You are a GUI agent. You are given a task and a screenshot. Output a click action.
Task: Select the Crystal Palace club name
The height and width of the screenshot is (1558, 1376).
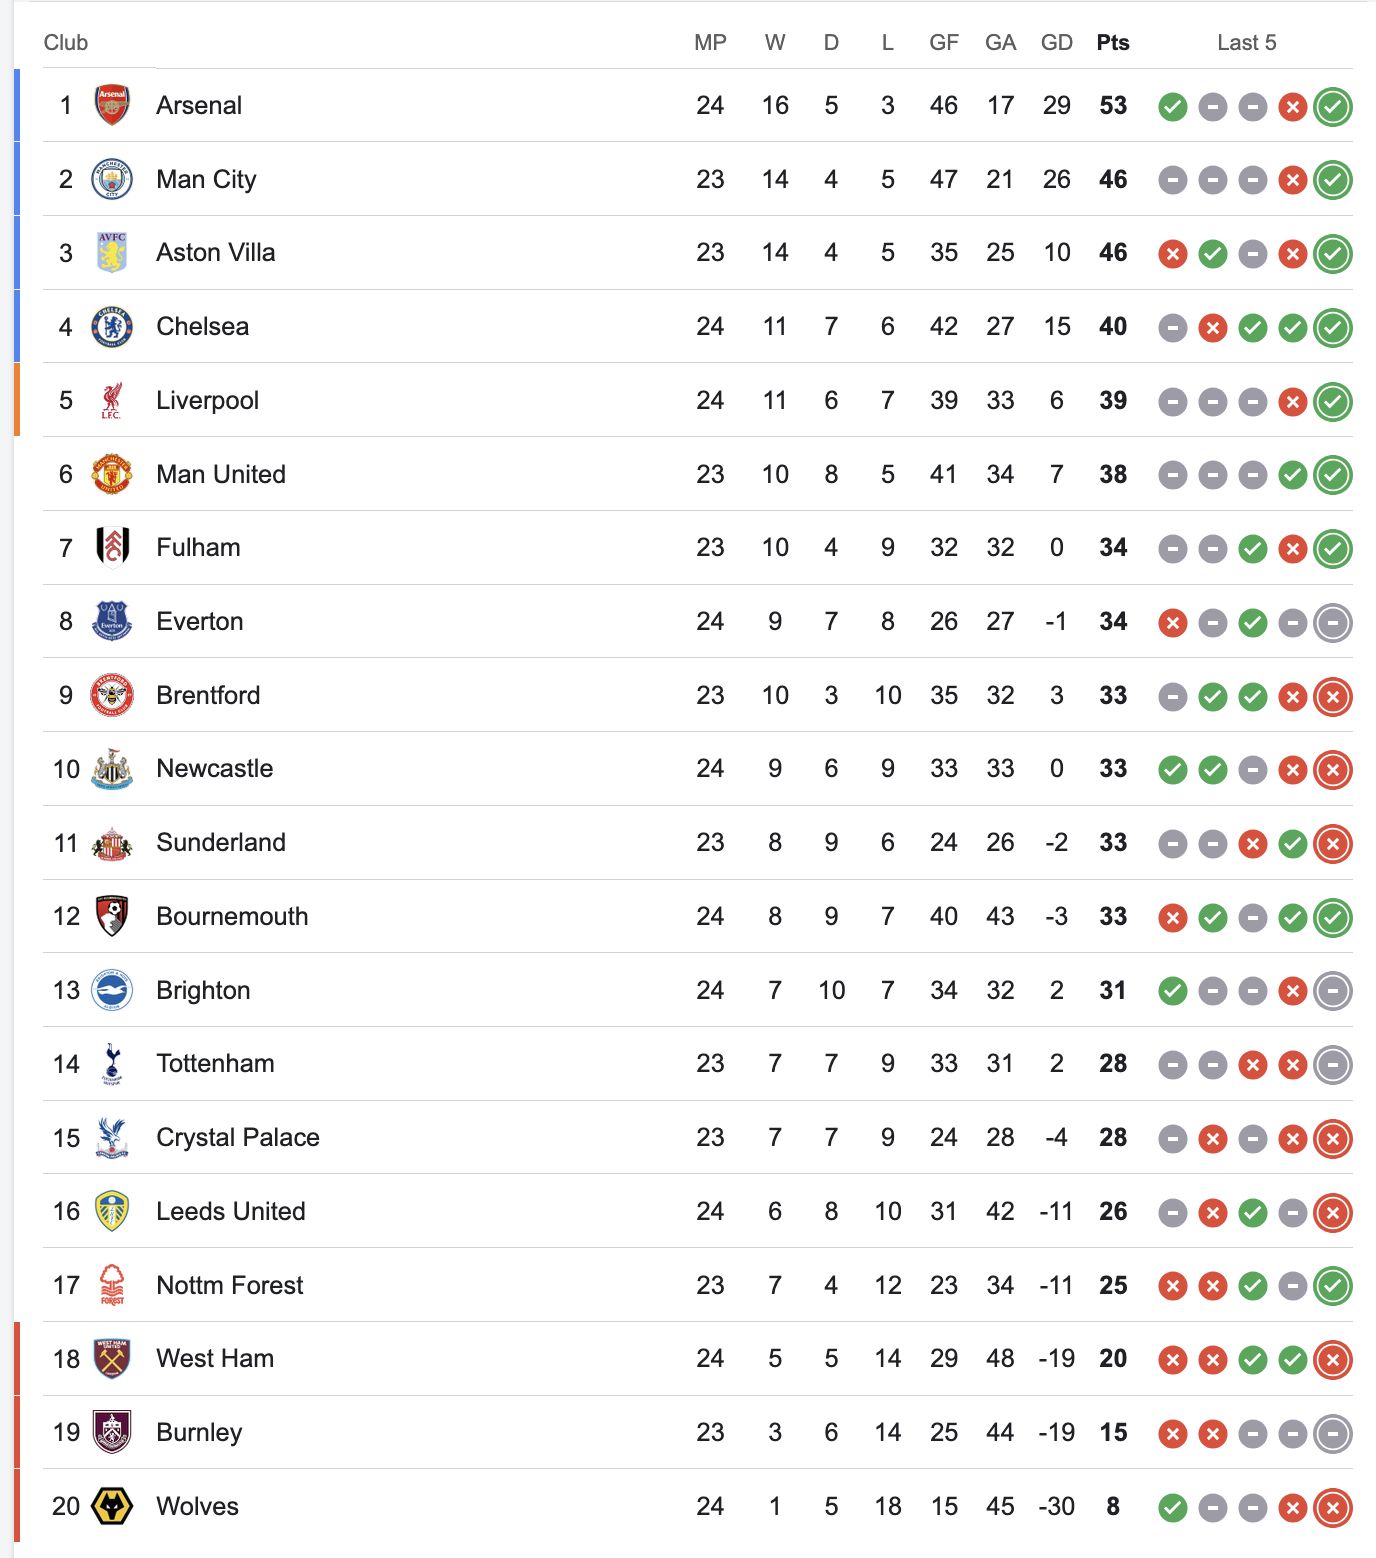tap(237, 1138)
